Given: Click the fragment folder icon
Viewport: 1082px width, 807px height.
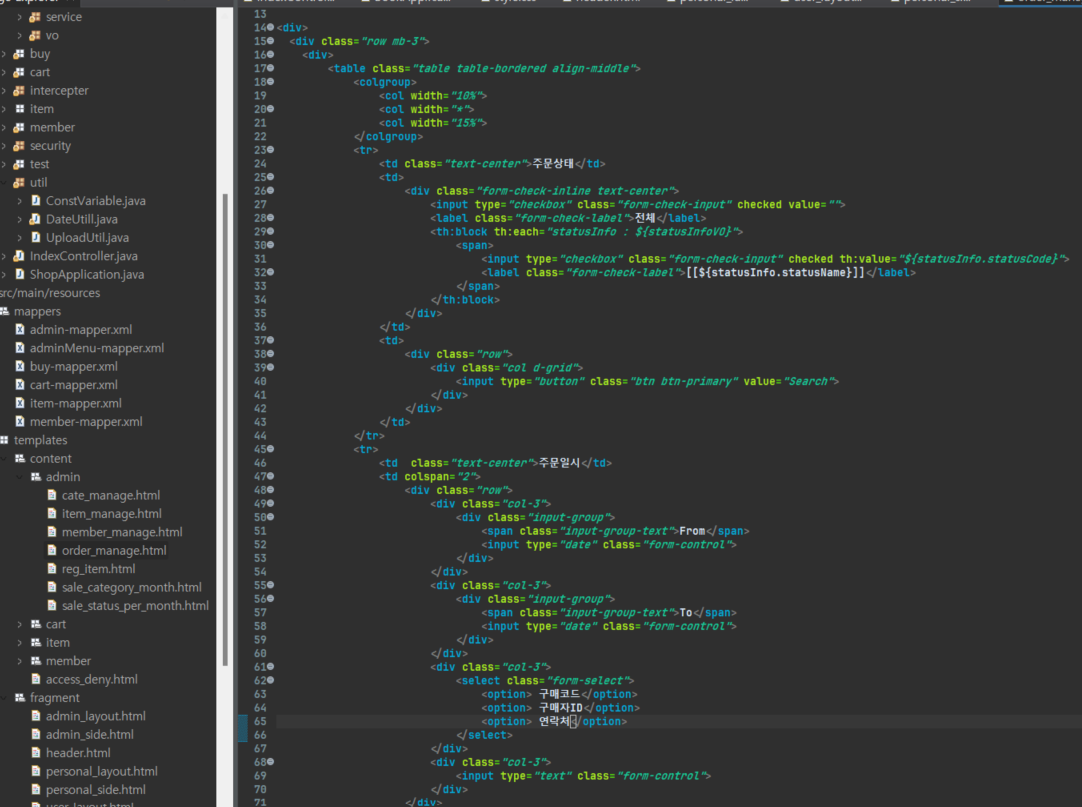Looking at the screenshot, I should (20, 698).
